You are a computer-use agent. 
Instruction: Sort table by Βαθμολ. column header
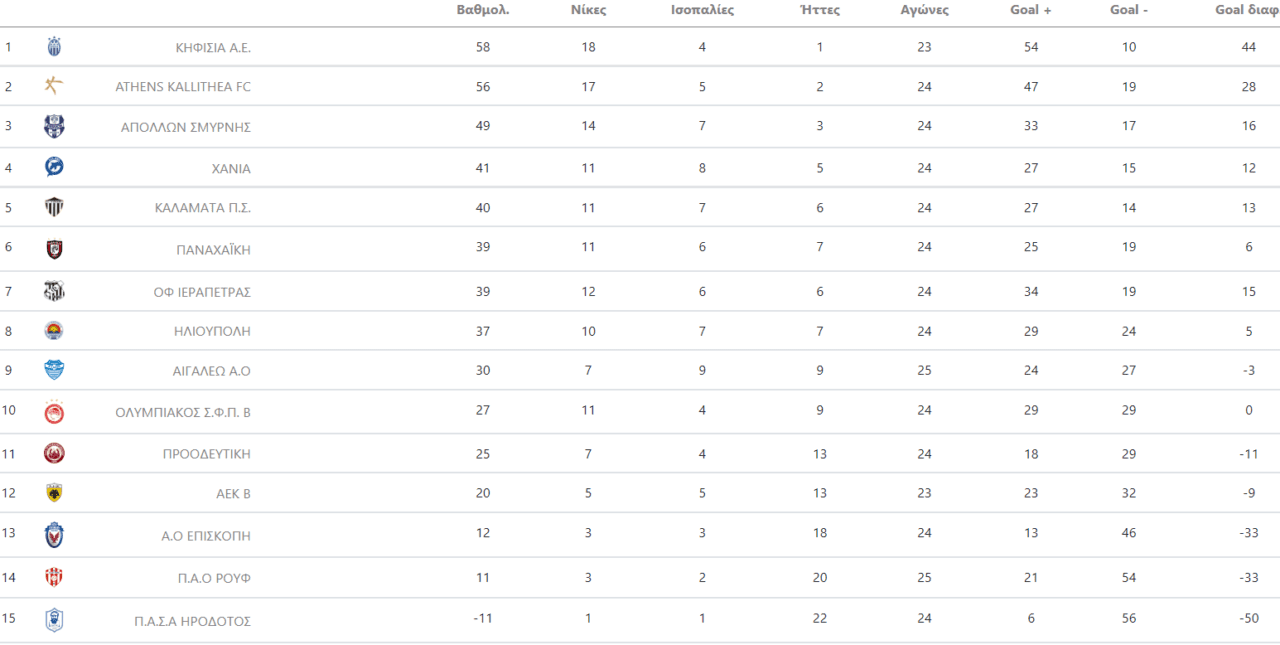pos(483,10)
